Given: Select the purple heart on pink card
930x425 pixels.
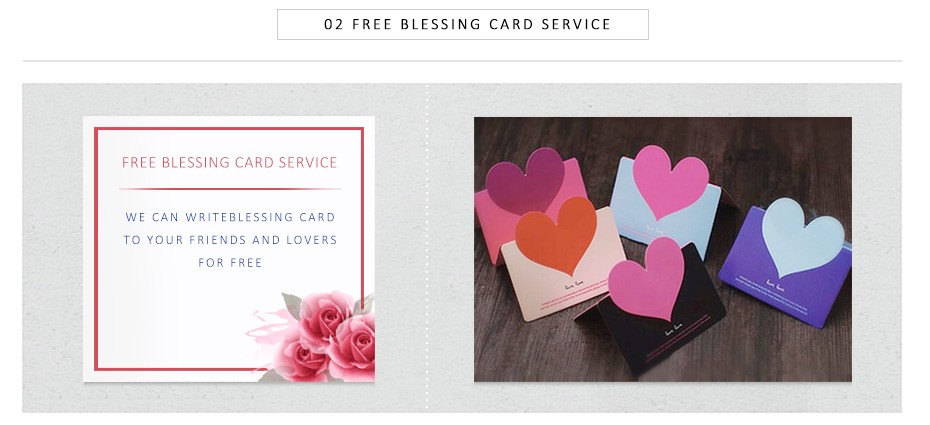Looking at the screenshot, I should coord(525,181).
